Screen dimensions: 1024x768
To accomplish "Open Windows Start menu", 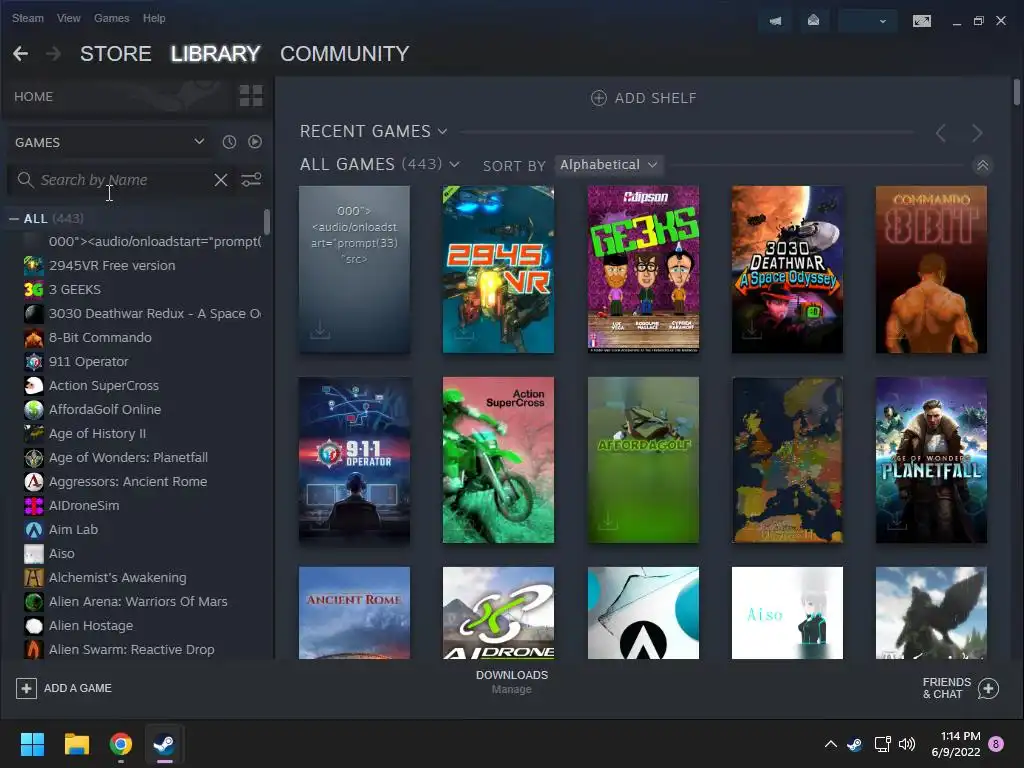I will tap(32, 744).
